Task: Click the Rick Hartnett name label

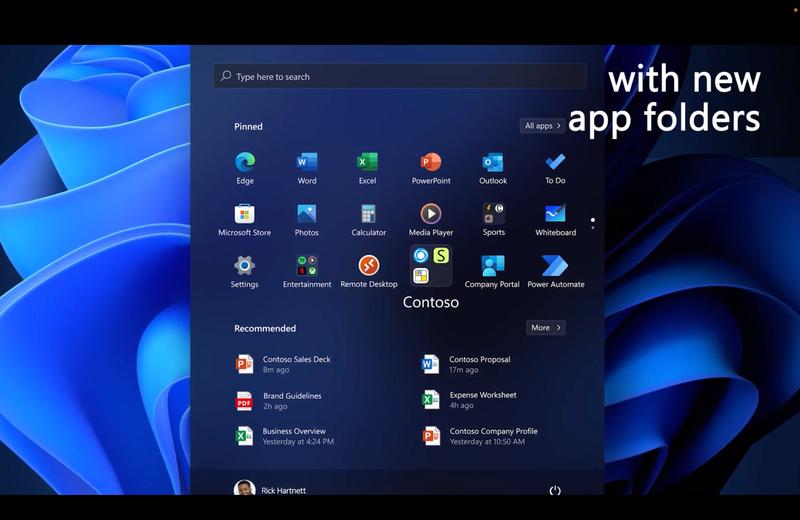Action: (284, 490)
